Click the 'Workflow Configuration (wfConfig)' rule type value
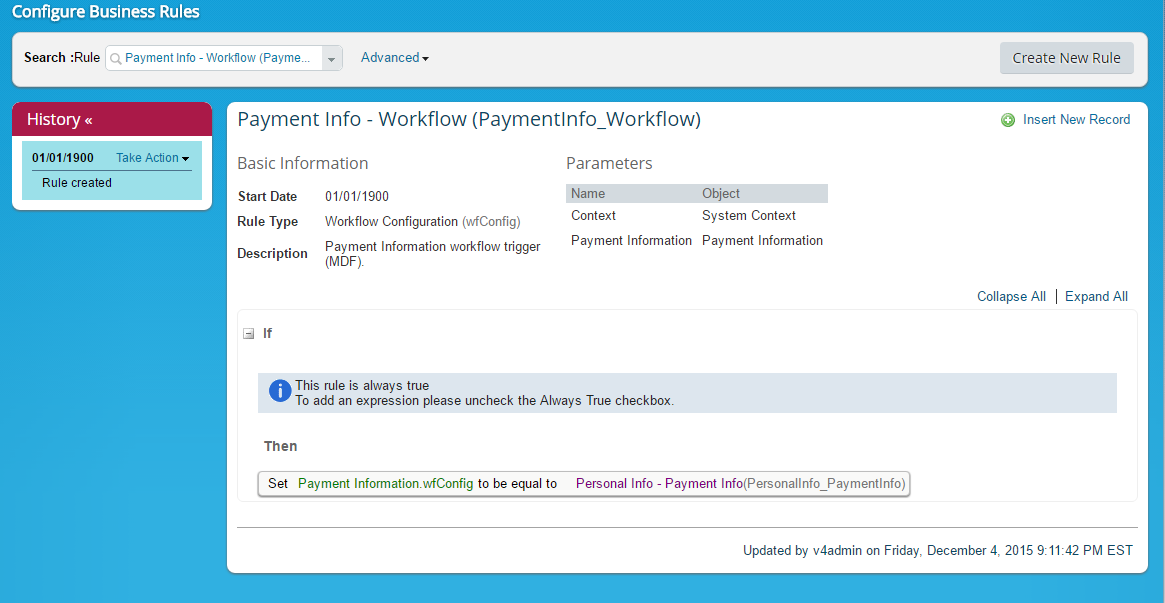Image resolution: width=1165 pixels, height=603 pixels. (x=423, y=221)
